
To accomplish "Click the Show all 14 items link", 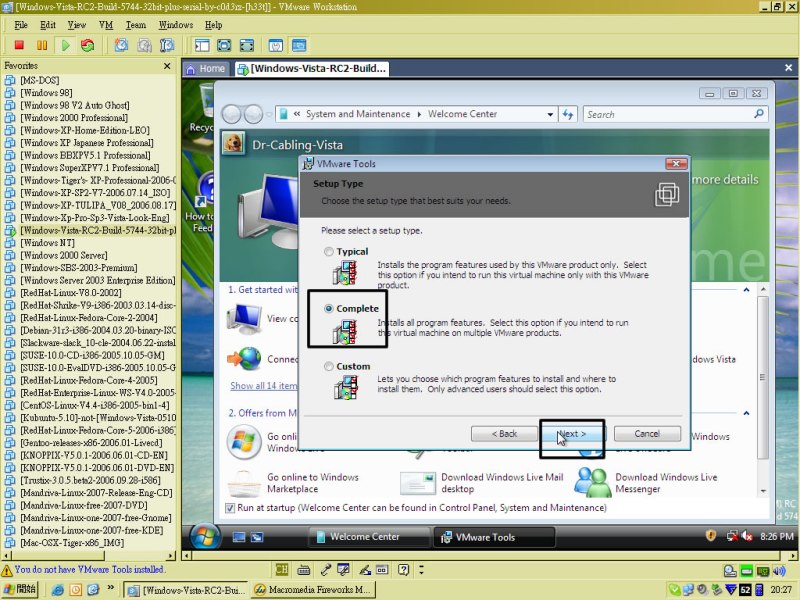I will (263, 386).
